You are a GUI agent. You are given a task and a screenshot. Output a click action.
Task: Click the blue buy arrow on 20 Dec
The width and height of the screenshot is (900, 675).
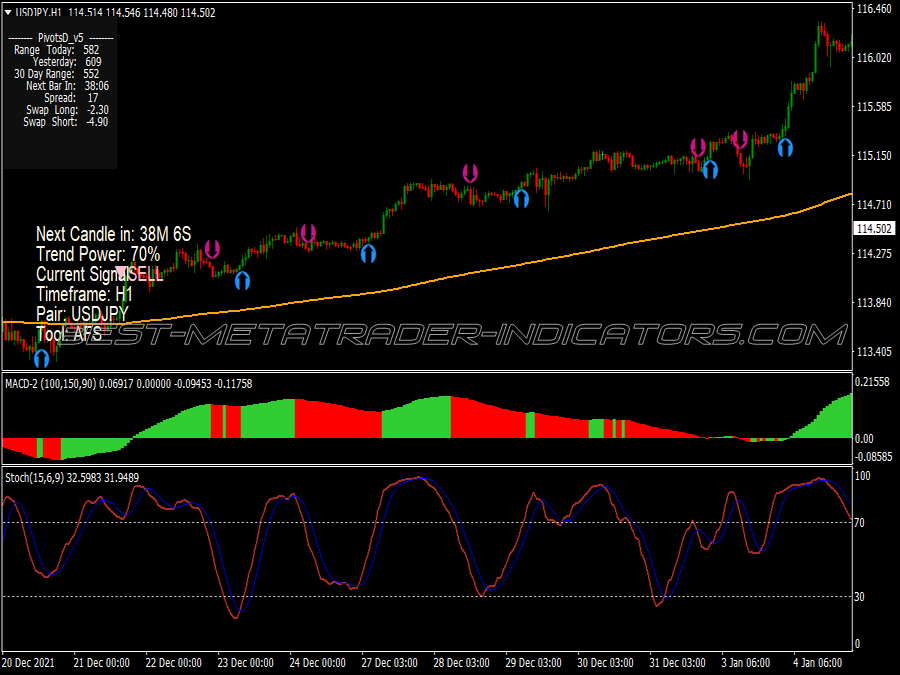point(41,359)
